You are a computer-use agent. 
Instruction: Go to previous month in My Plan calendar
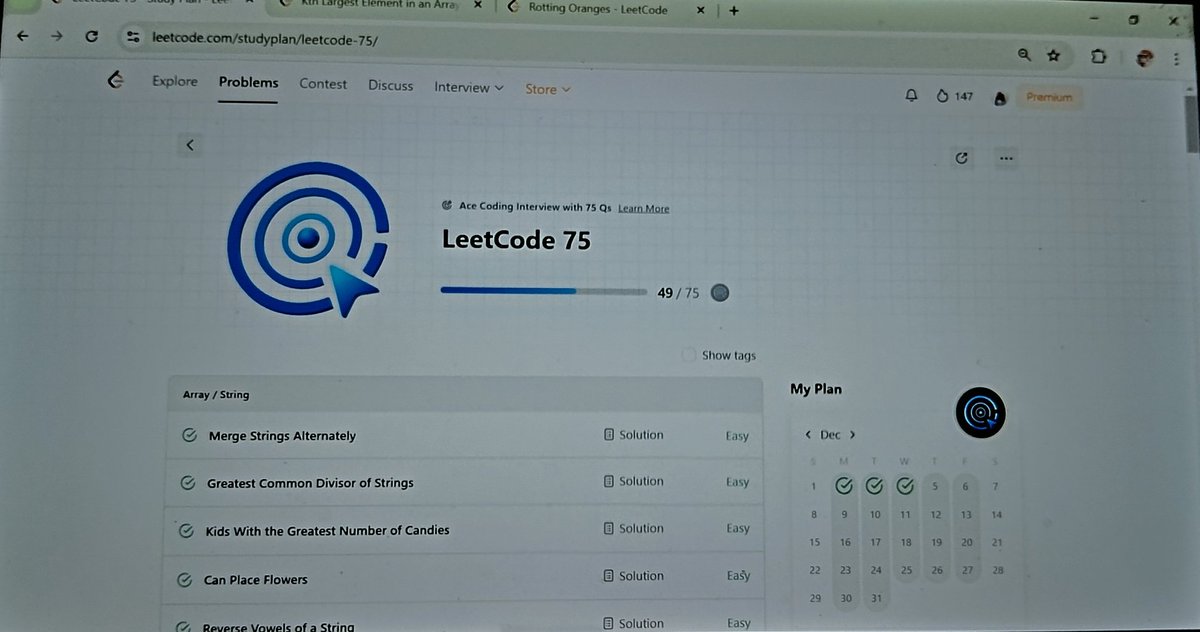(x=808, y=435)
